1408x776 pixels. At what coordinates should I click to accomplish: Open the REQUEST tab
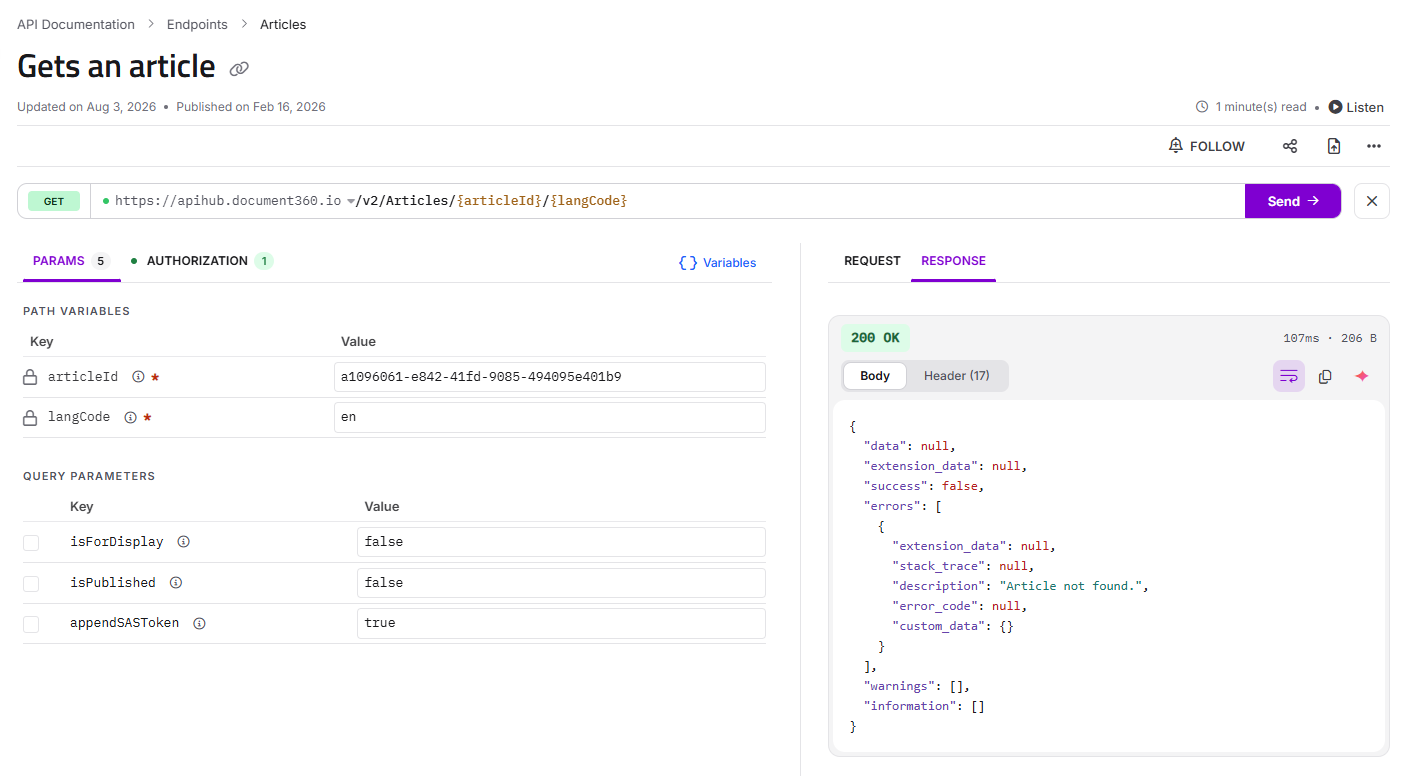[x=872, y=261]
